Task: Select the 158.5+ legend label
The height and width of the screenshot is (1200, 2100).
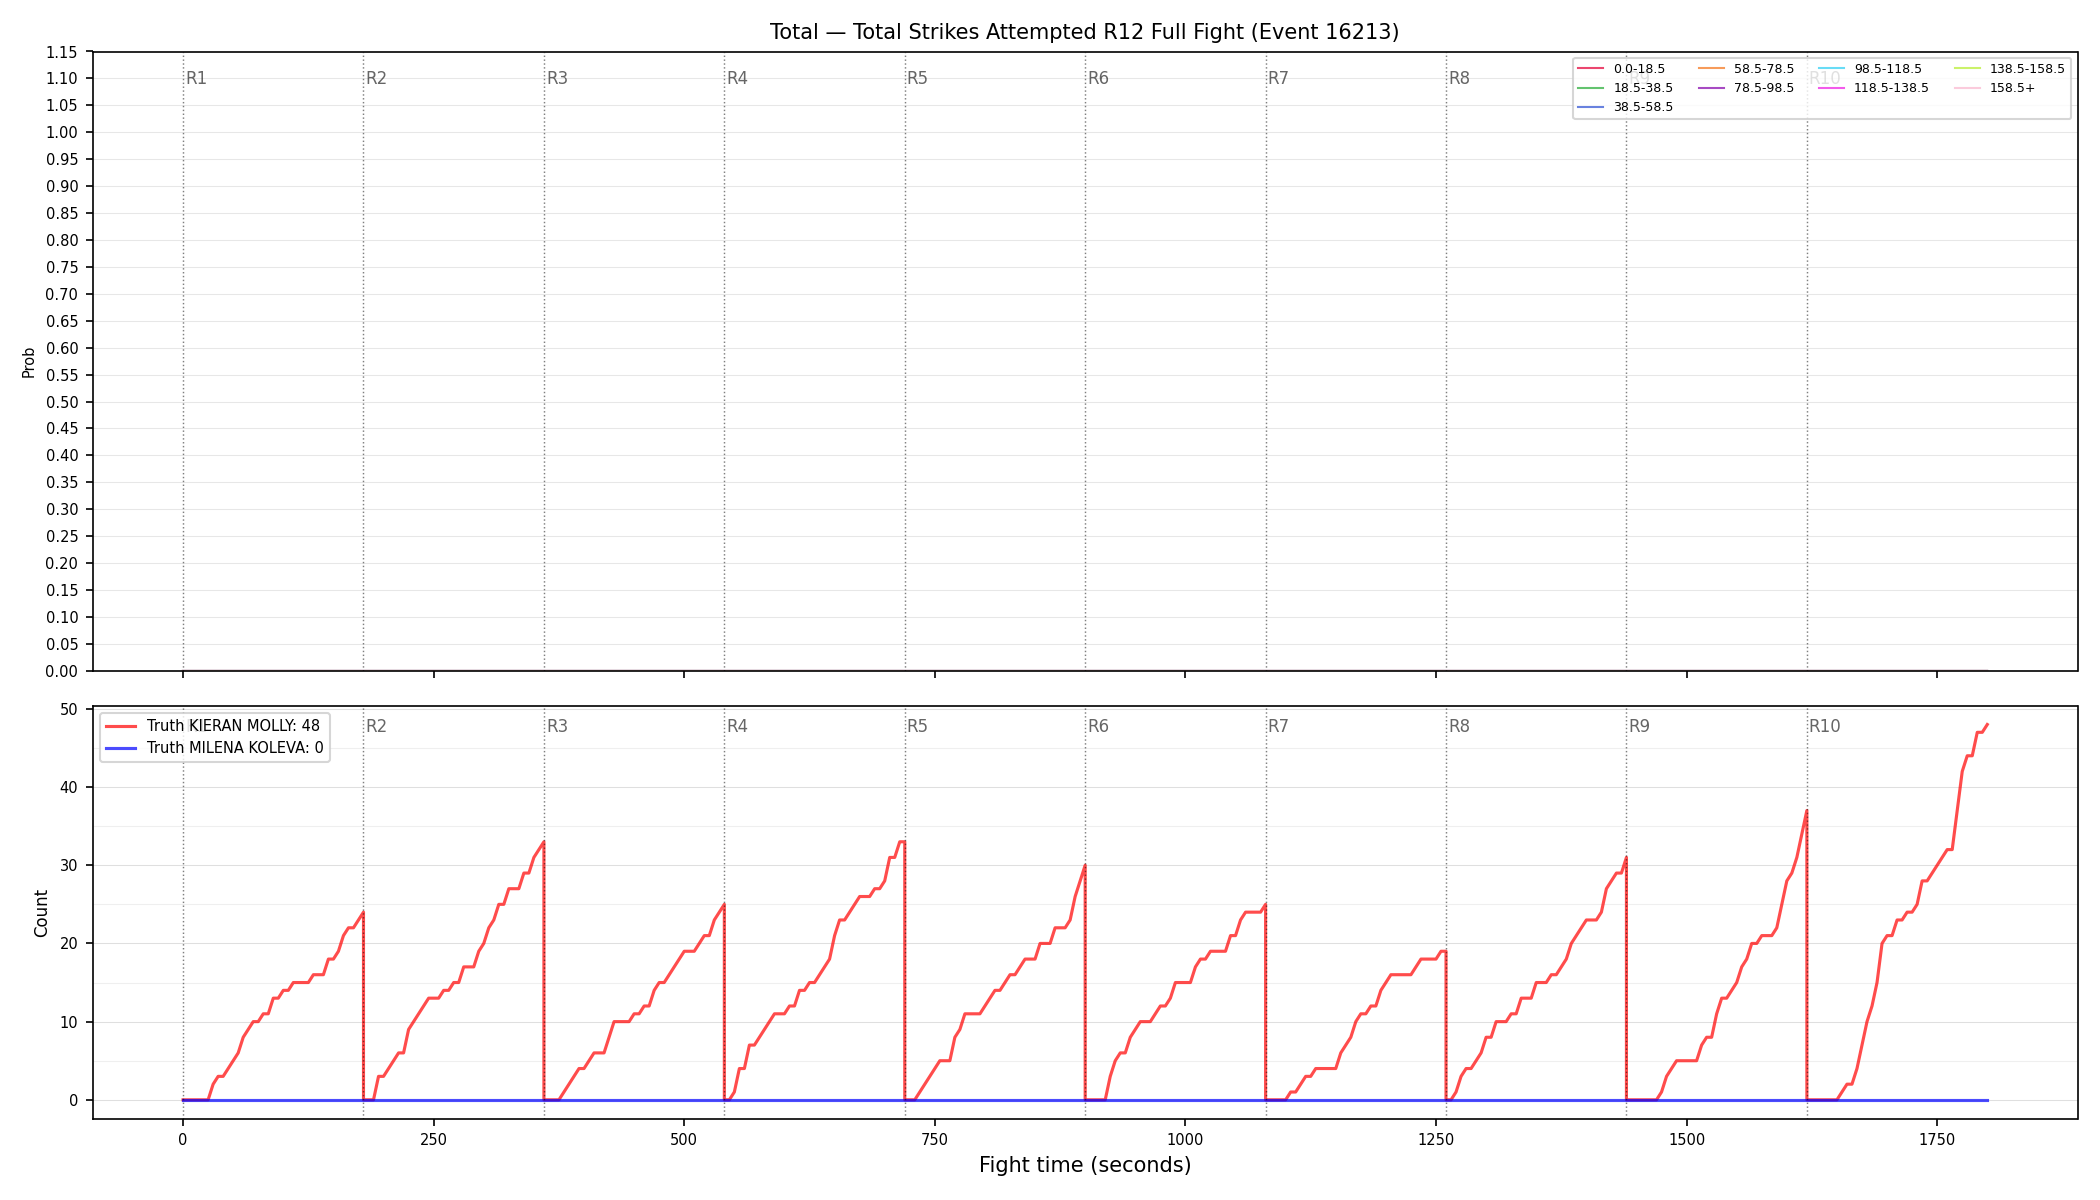Action: pos(2012,88)
